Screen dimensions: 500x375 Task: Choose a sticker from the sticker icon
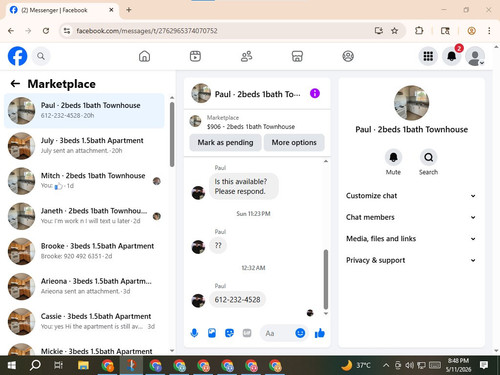[229, 333]
